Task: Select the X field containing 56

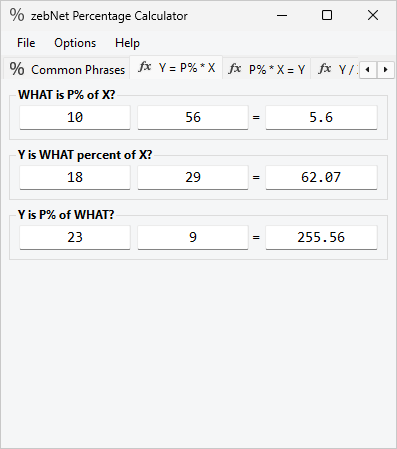Action: [193, 117]
